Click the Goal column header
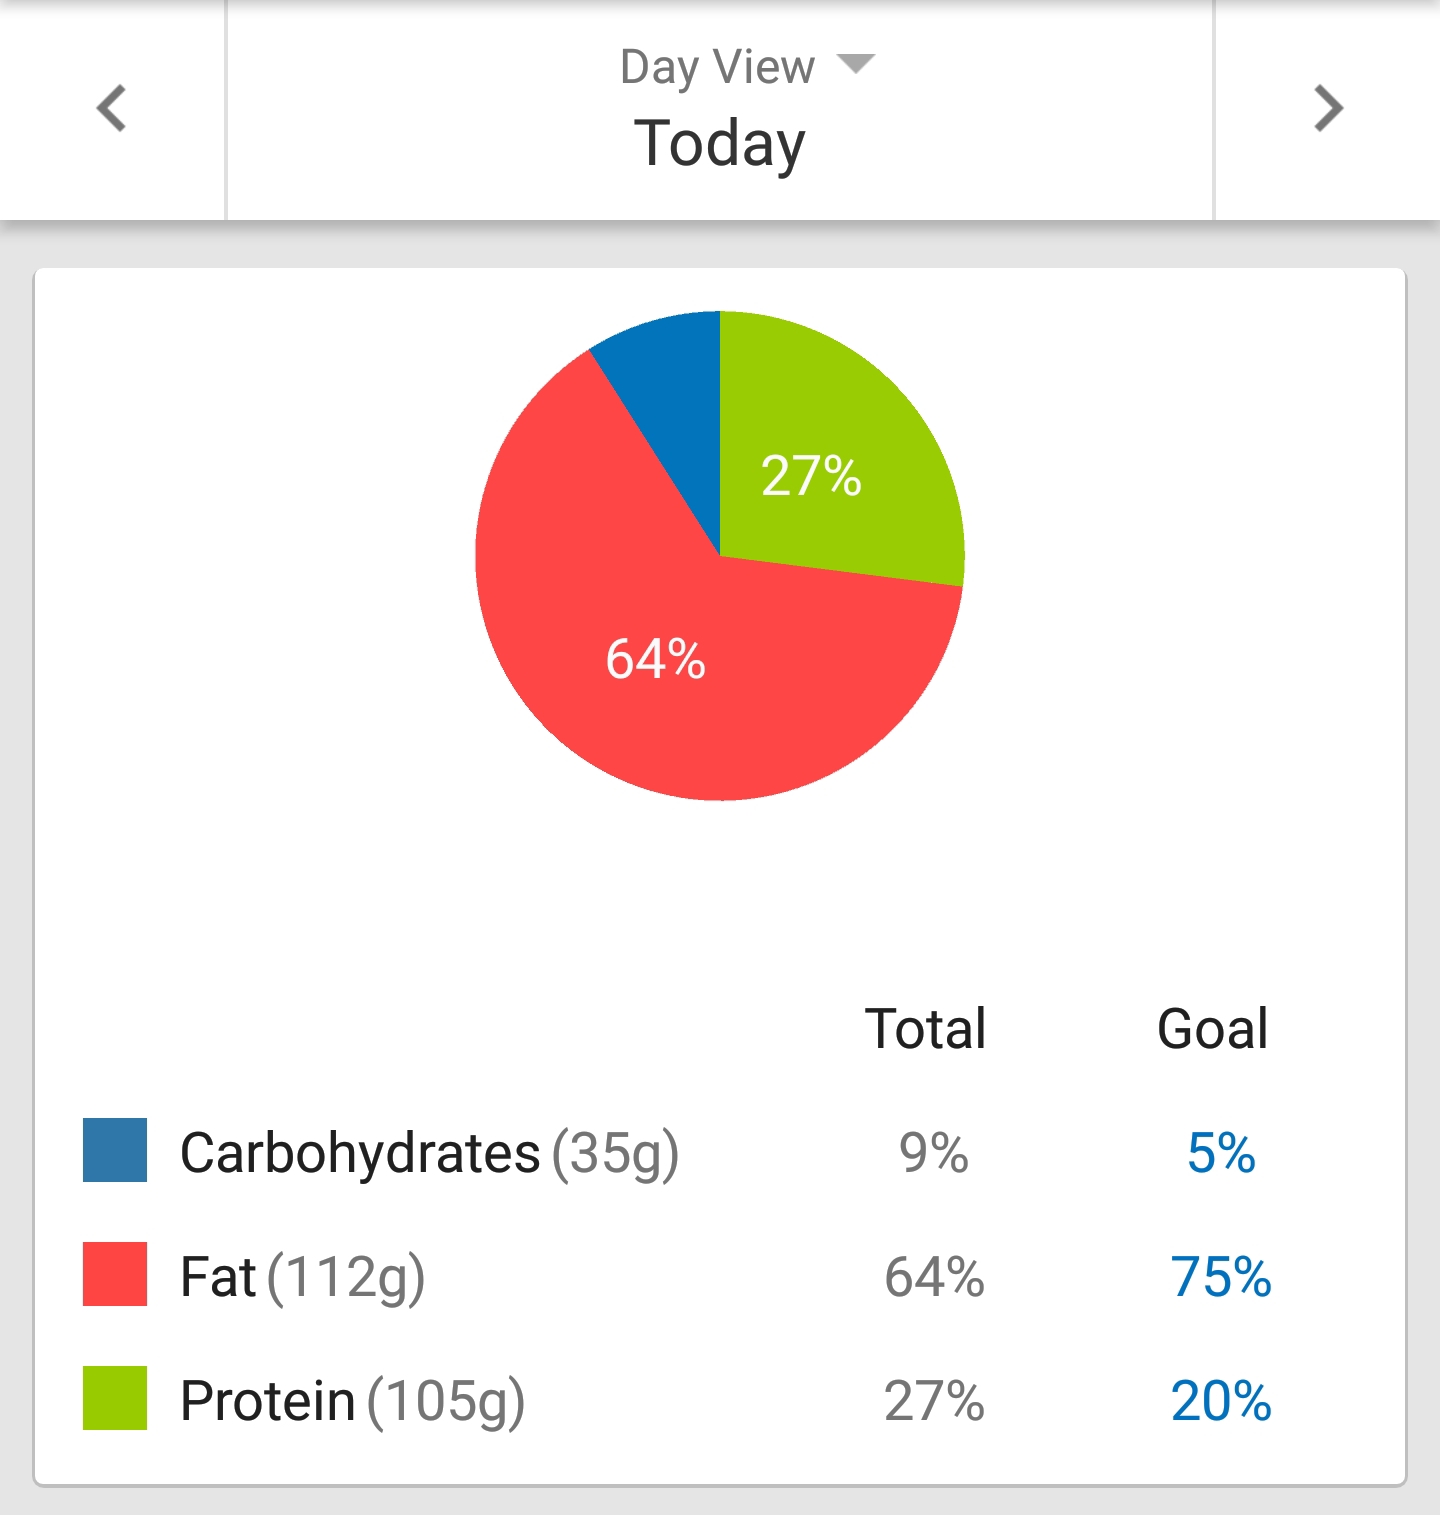Screen dimensions: 1440x1515 (x=1212, y=1029)
